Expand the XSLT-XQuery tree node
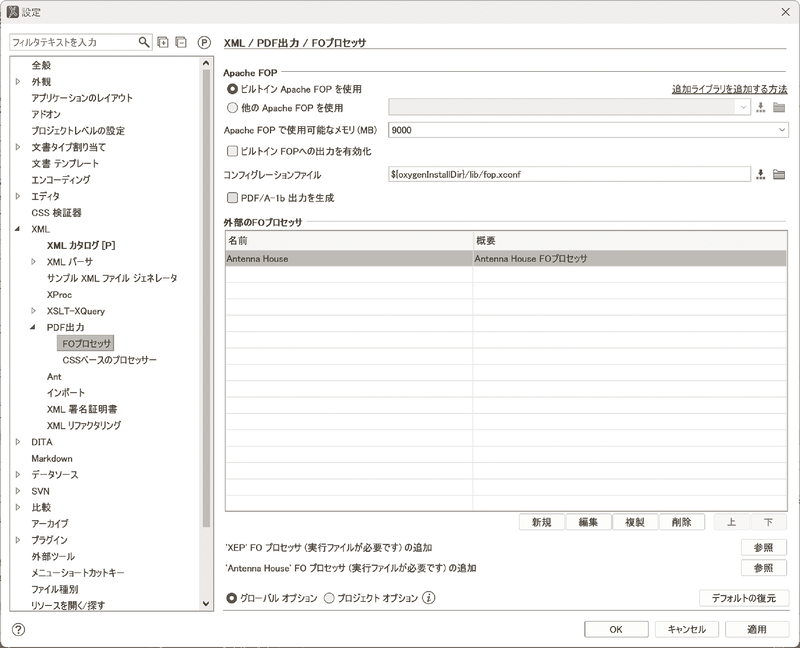The height and width of the screenshot is (648, 800). [x=34, y=311]
